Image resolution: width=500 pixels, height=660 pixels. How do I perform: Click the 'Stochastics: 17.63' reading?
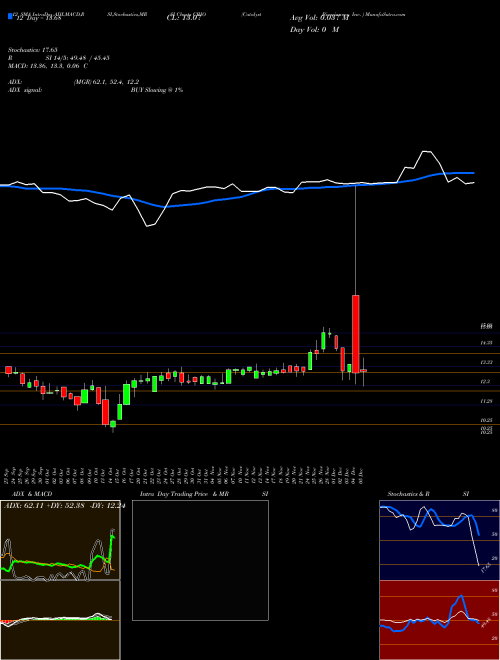coord(33,50)
